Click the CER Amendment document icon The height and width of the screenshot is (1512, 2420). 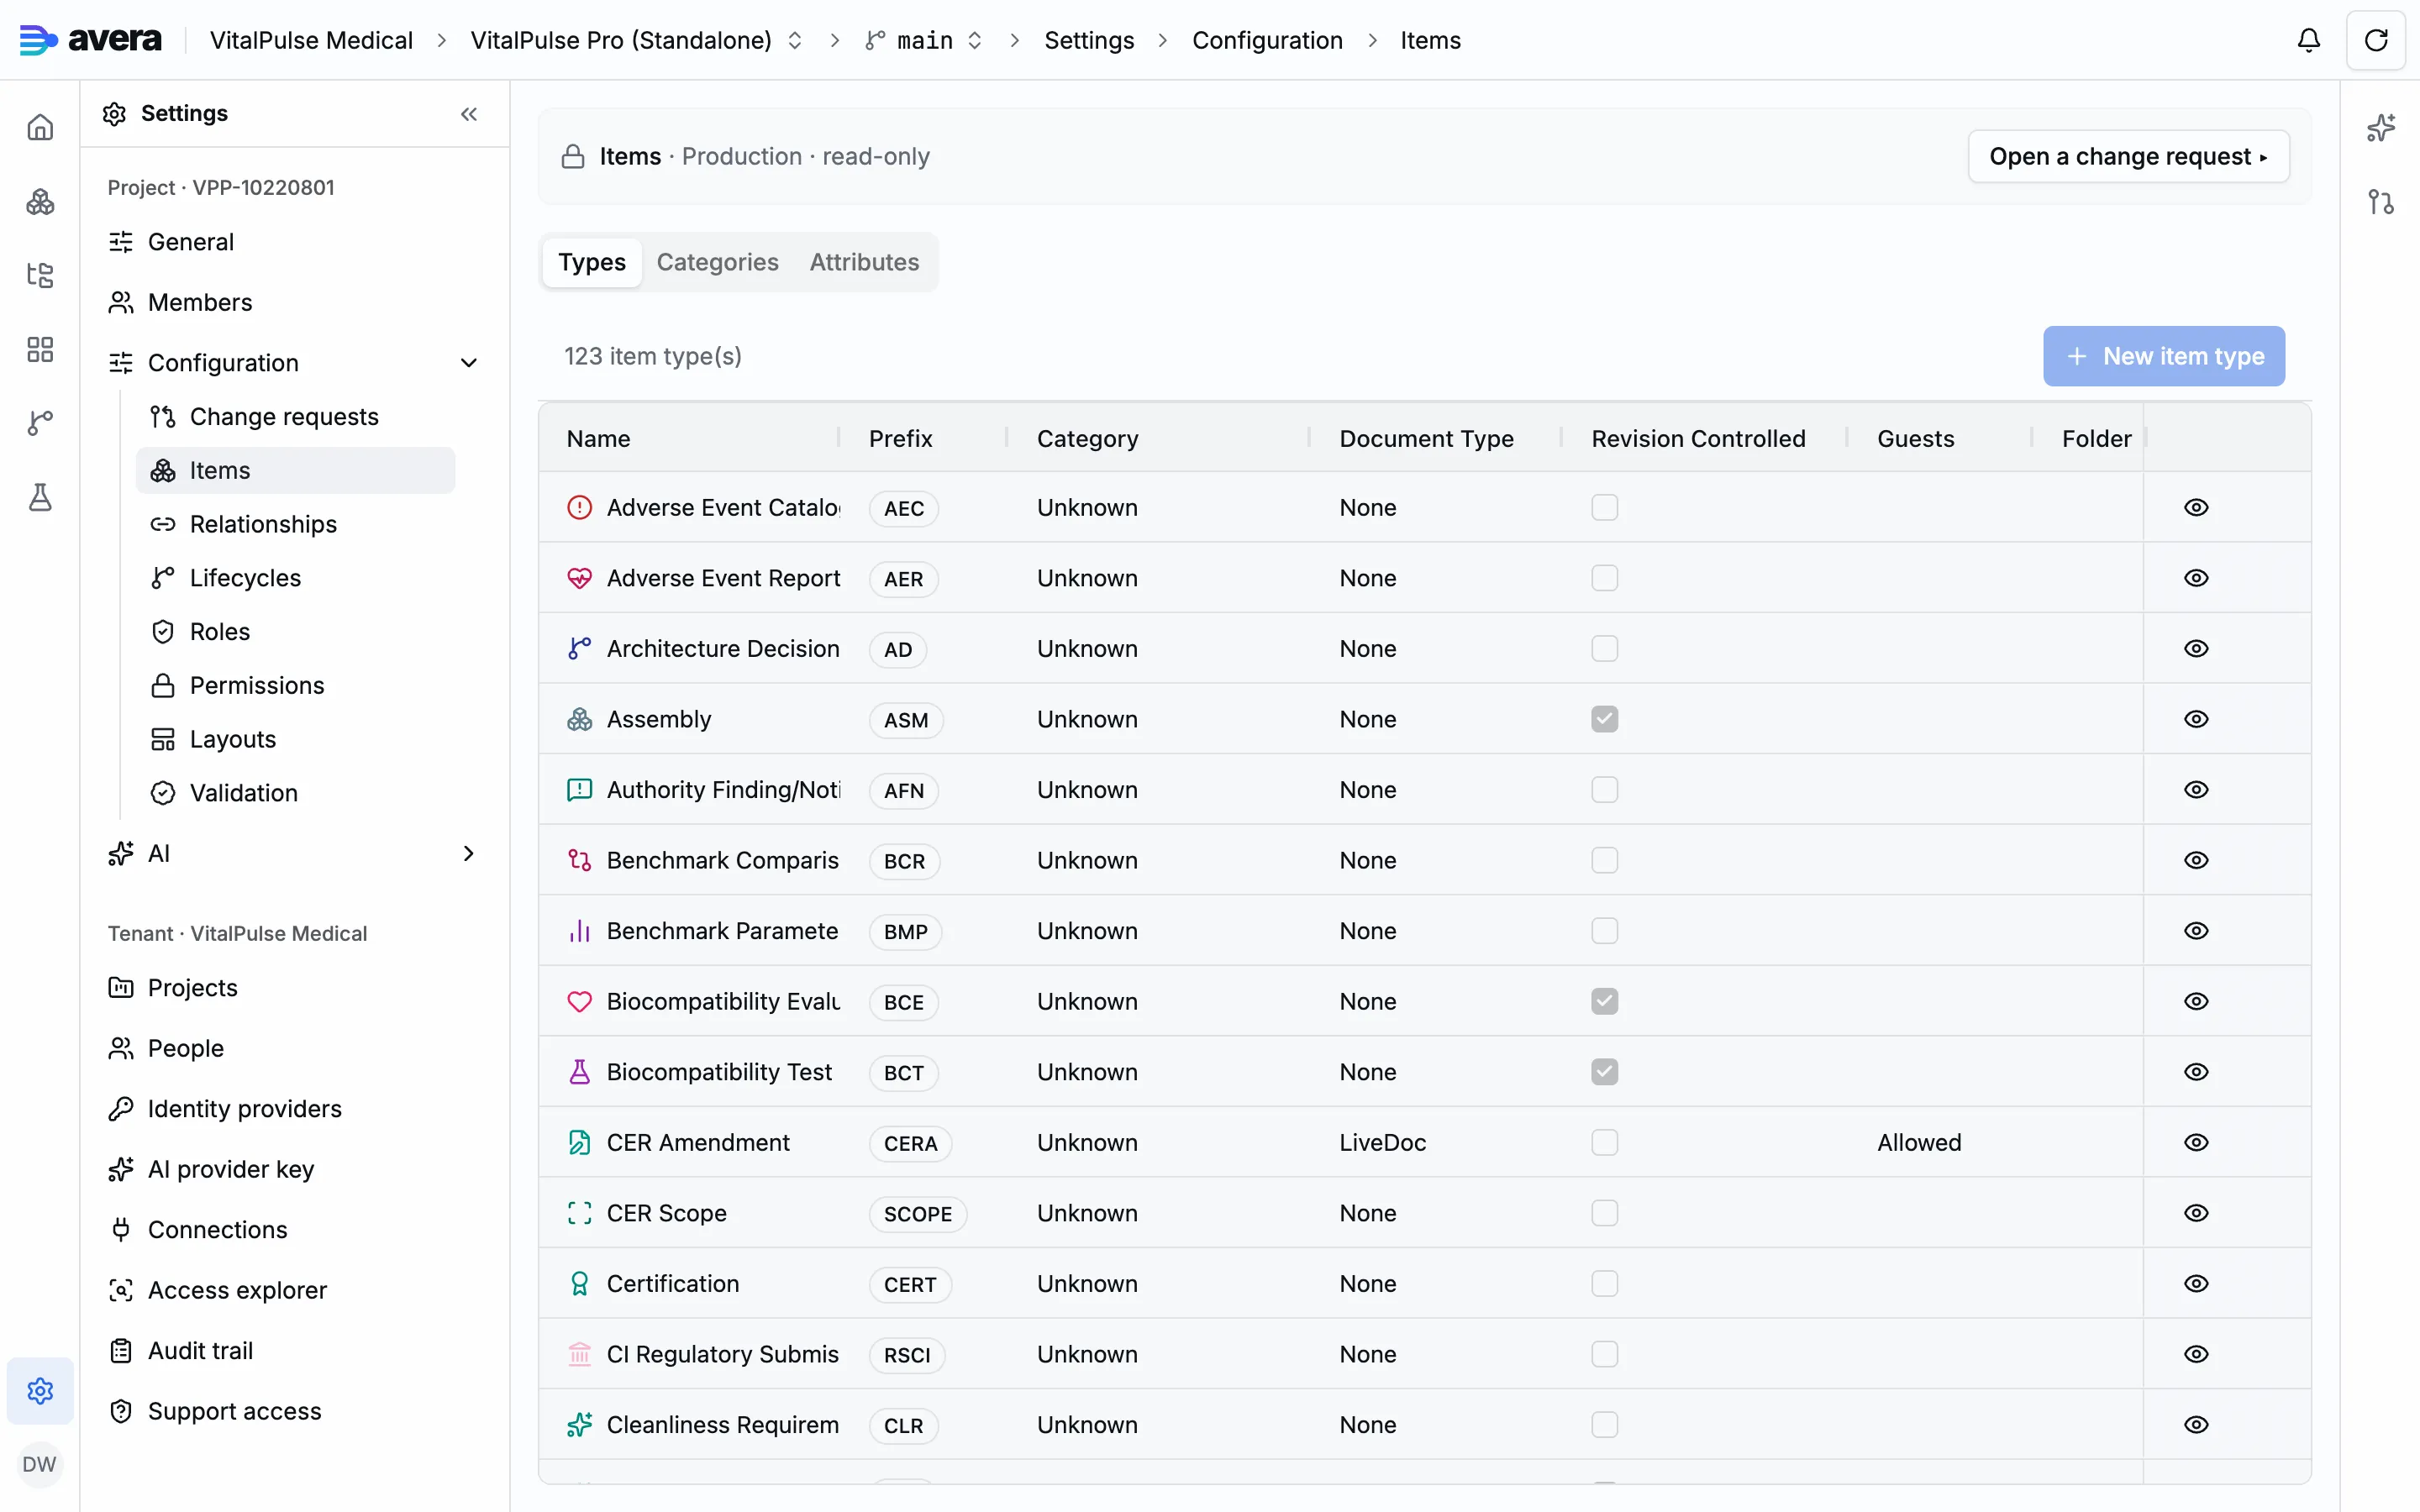(580, 1142)
